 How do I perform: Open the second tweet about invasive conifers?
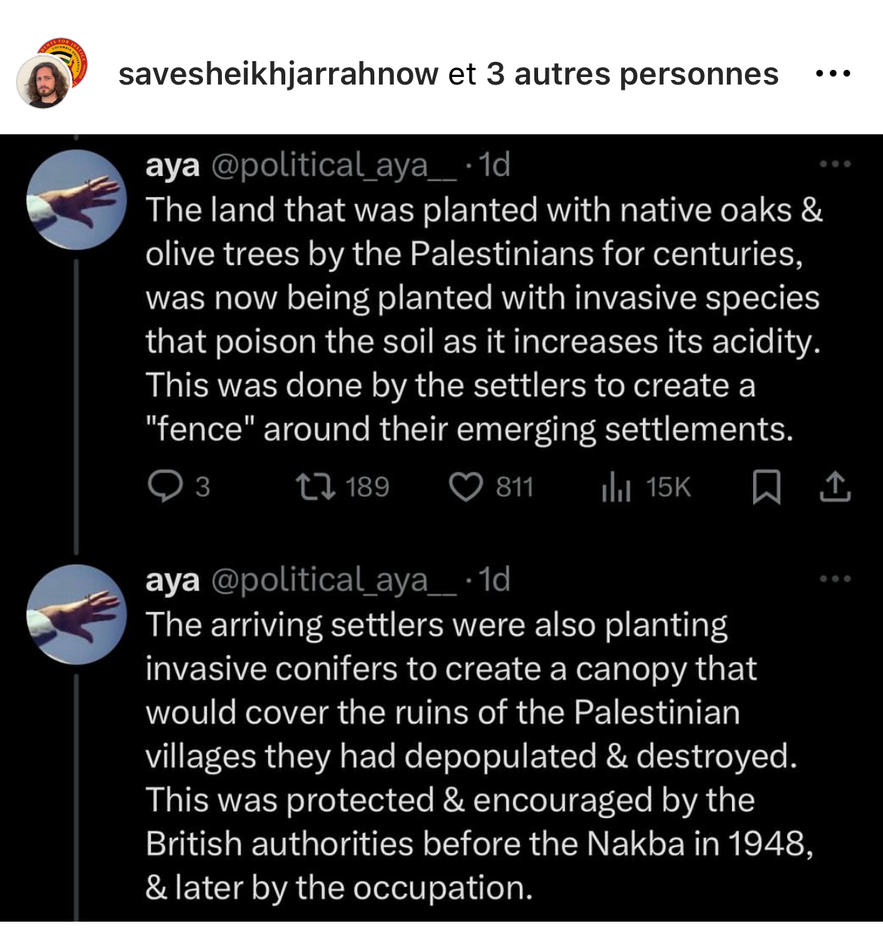pyautogui.click(x=470, y=755)
